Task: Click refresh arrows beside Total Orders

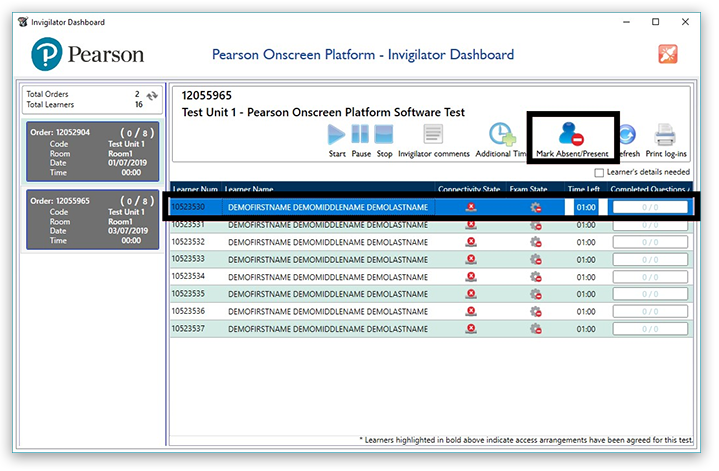Action: pos(152,99)
